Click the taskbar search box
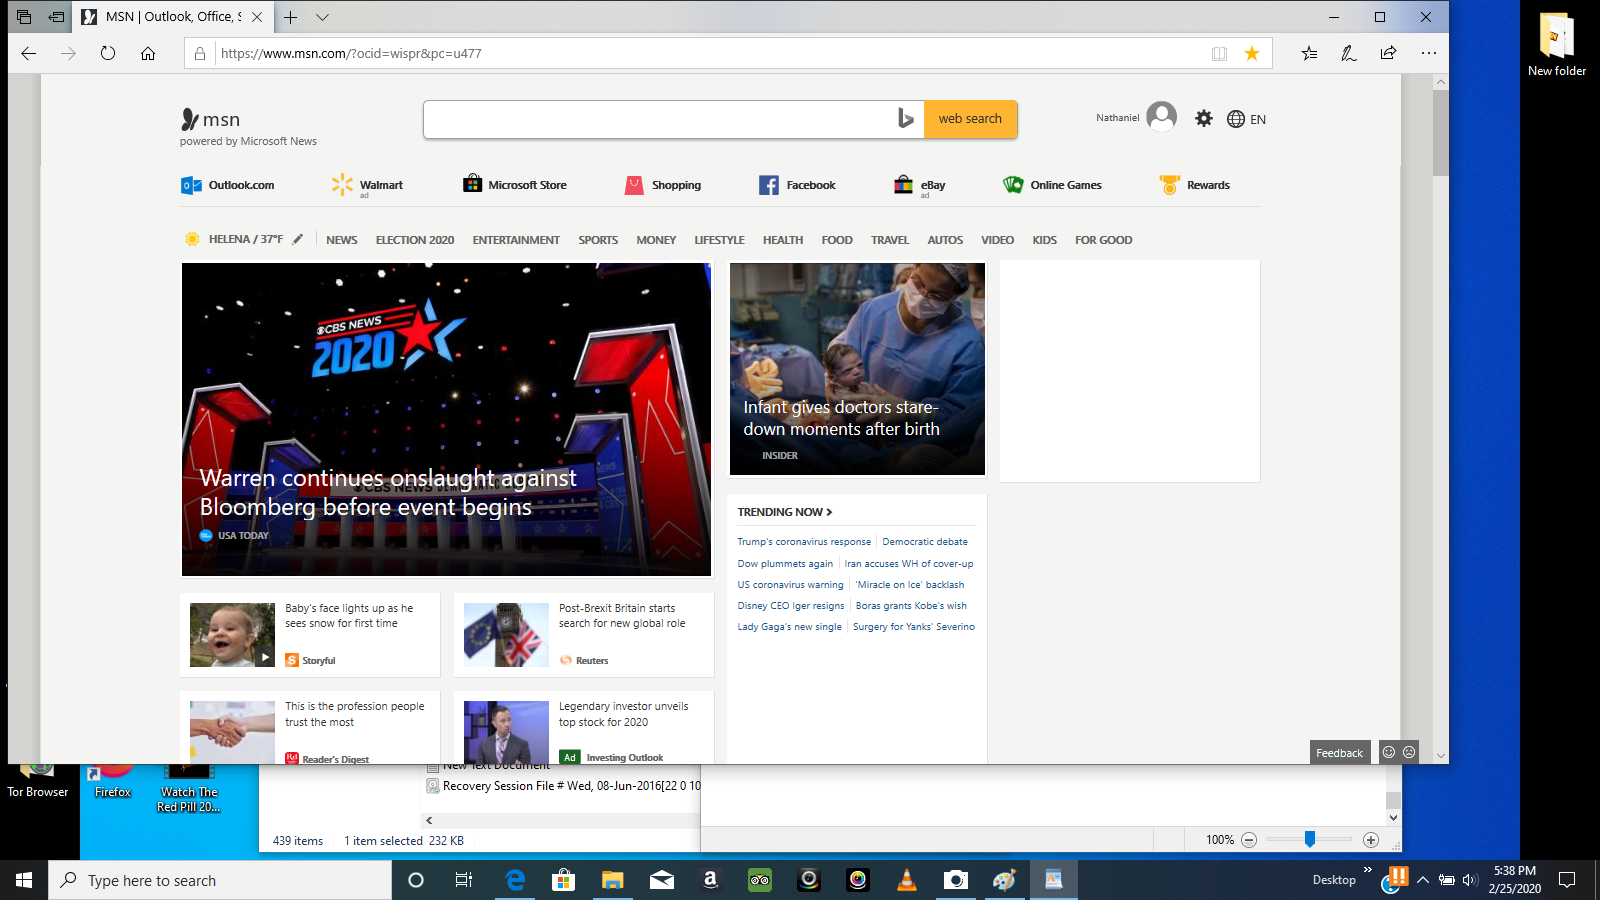 220,880
